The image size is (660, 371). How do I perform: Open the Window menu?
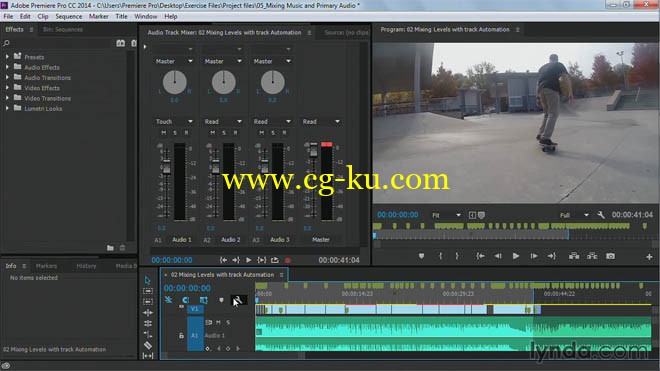tap(146, 16)
